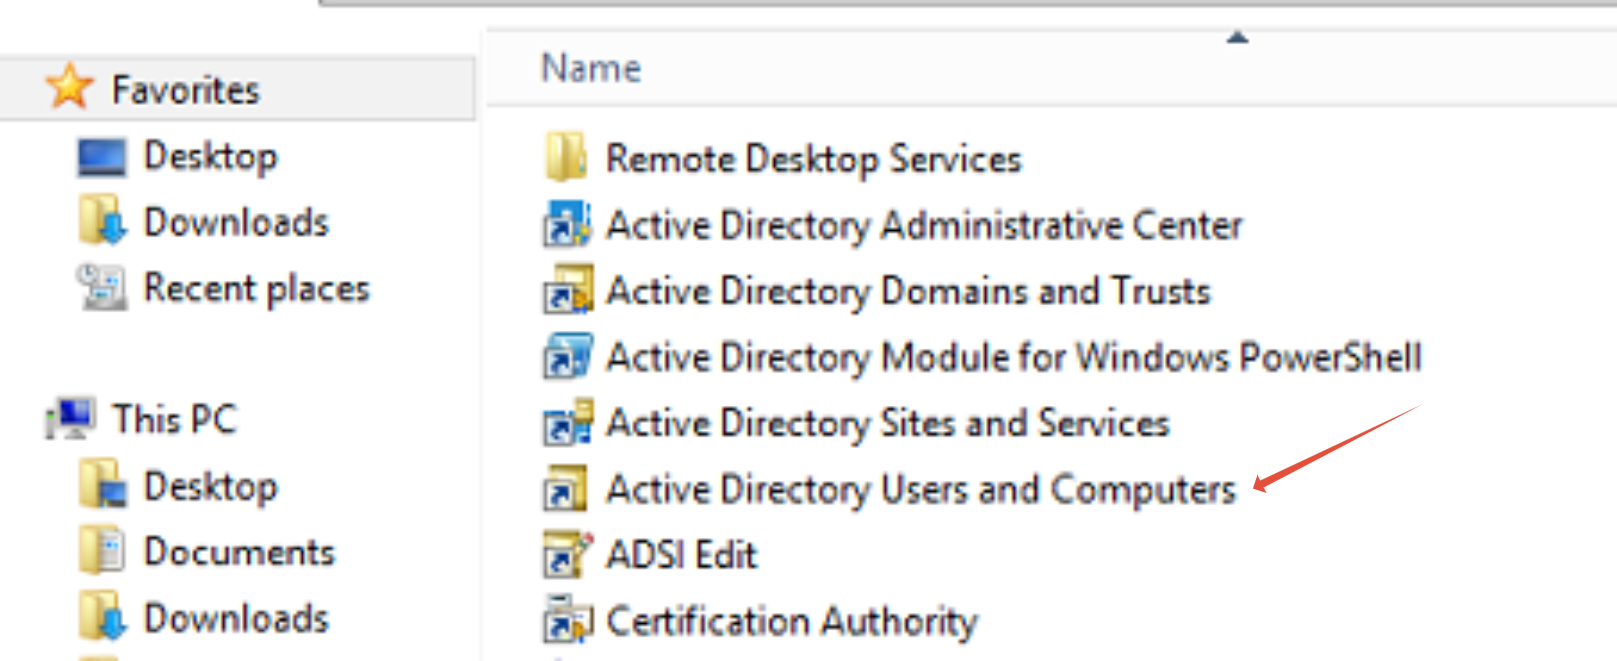Image resolution: width=1617 pixels, height=661 pixels.
Task: Select Active Directory Sites and Services name
Action: 888,424
